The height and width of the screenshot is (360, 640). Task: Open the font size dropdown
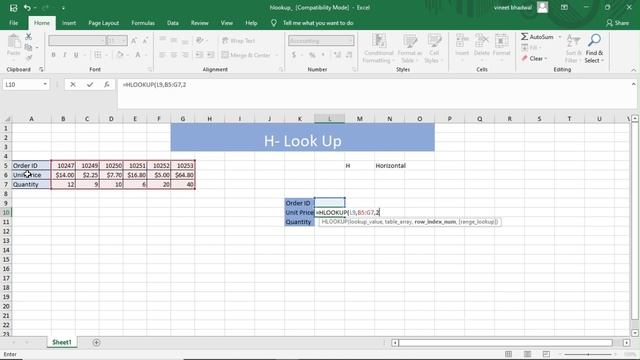[x=124, y=41]
